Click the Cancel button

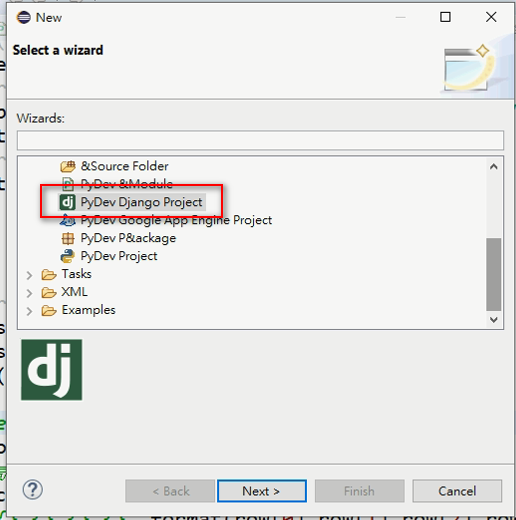pos(457,491)
